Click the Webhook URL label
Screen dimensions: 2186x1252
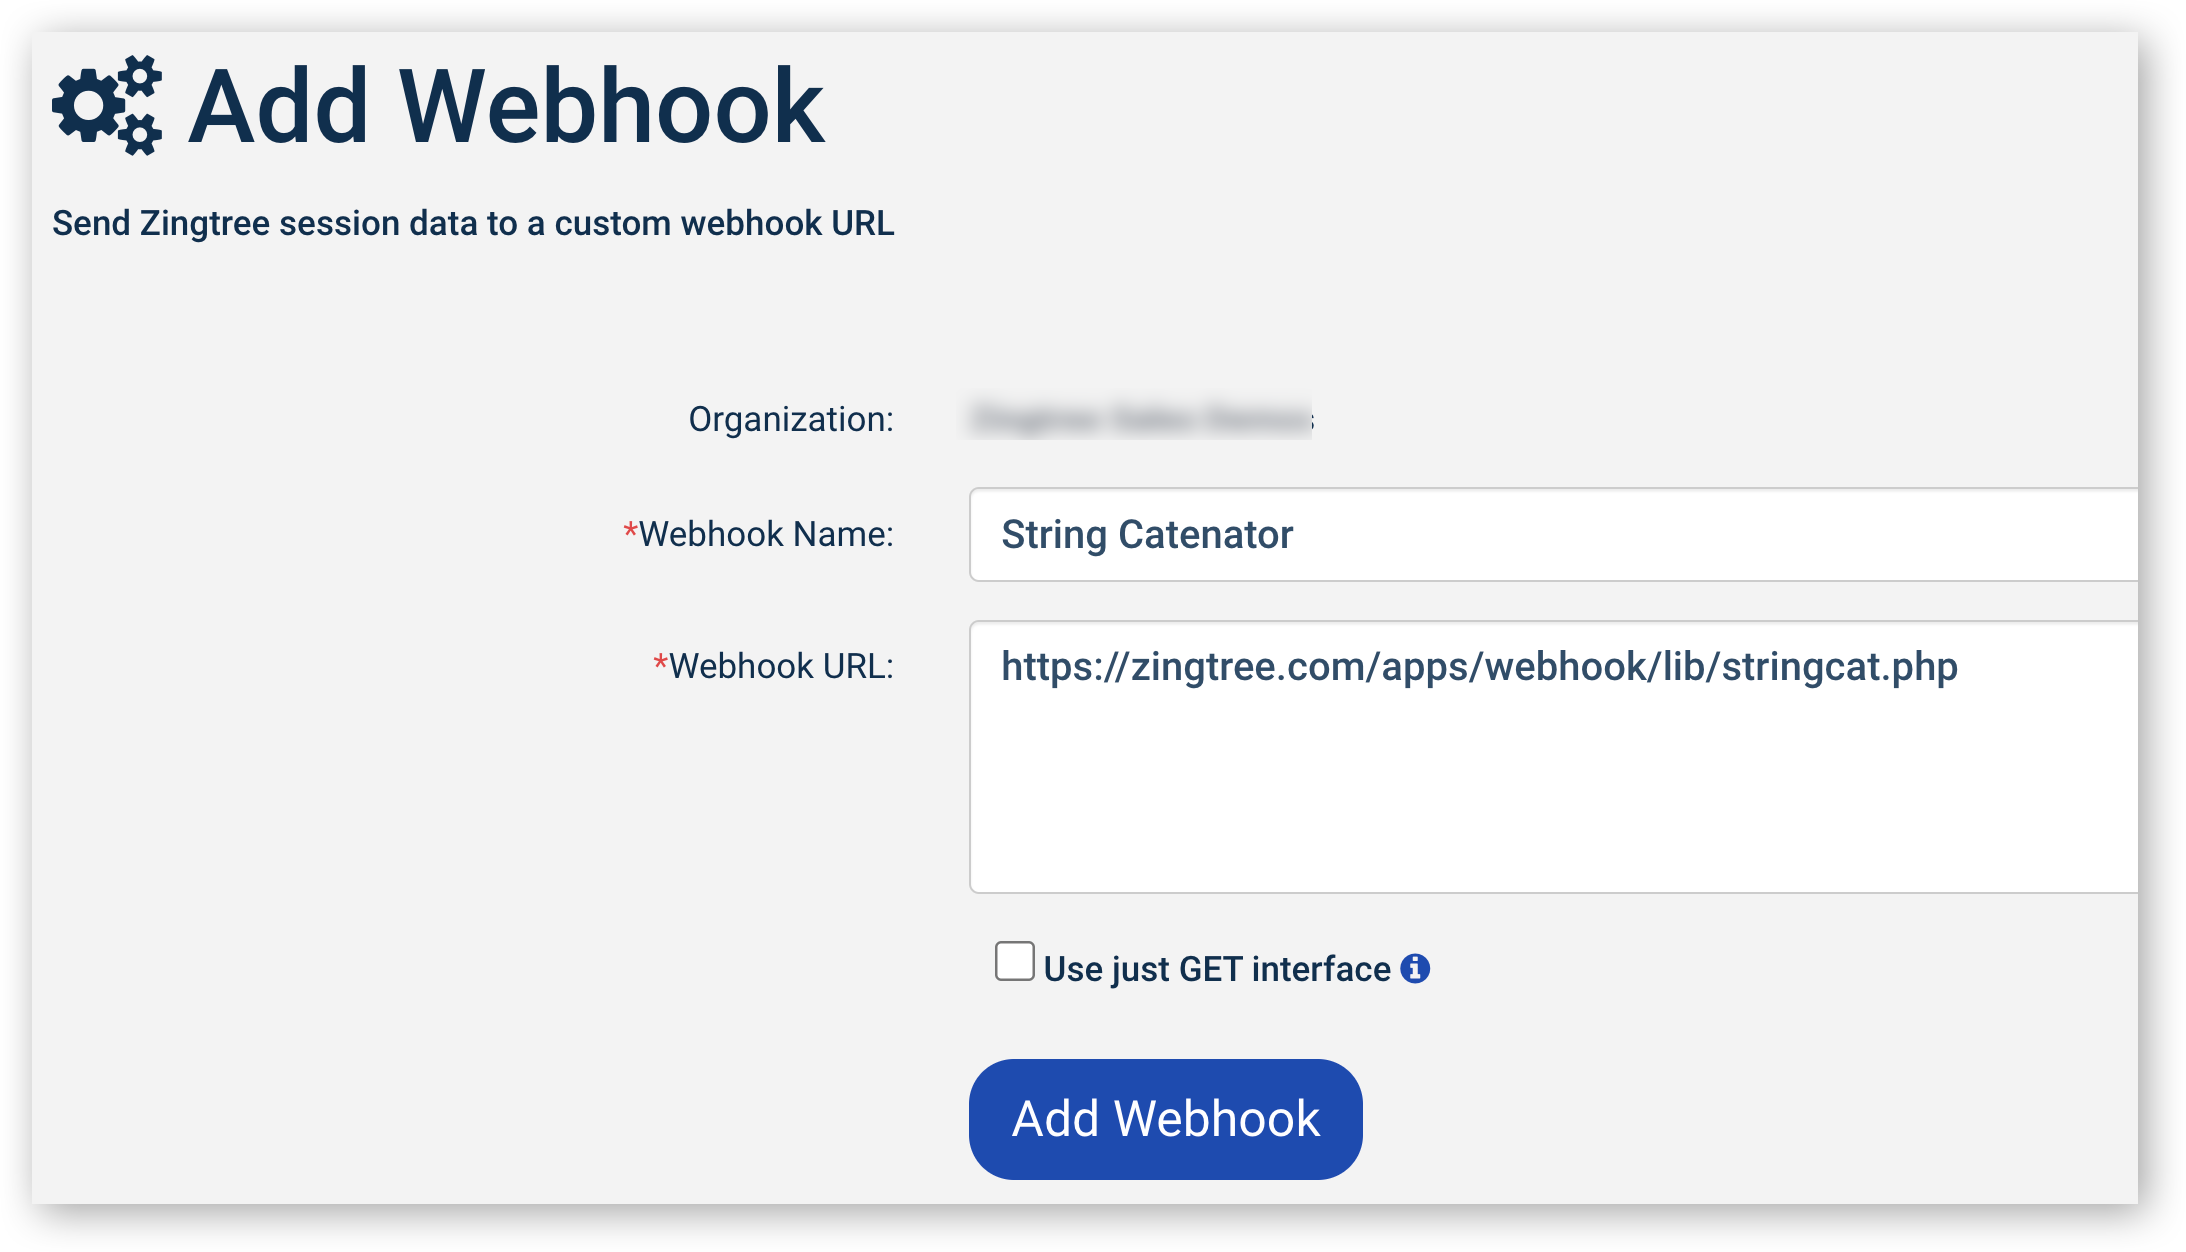click(781, 666)
